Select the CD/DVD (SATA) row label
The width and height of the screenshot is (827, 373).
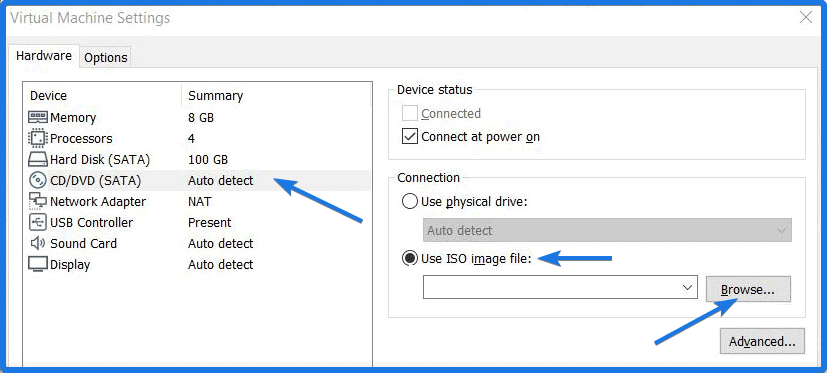click(x=95, y=181)
